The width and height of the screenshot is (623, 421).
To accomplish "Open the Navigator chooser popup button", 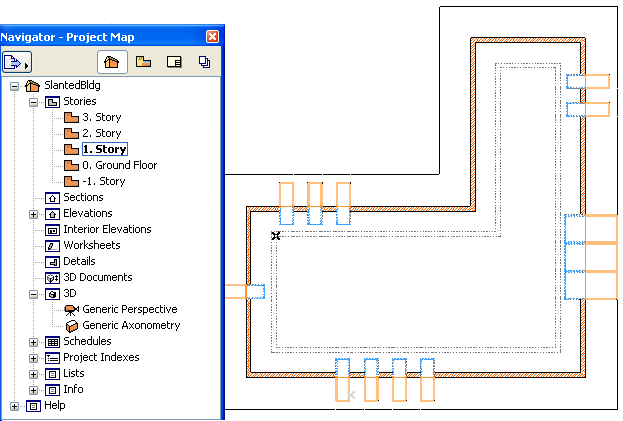I will pyautogui.click(x=17, y=62).
